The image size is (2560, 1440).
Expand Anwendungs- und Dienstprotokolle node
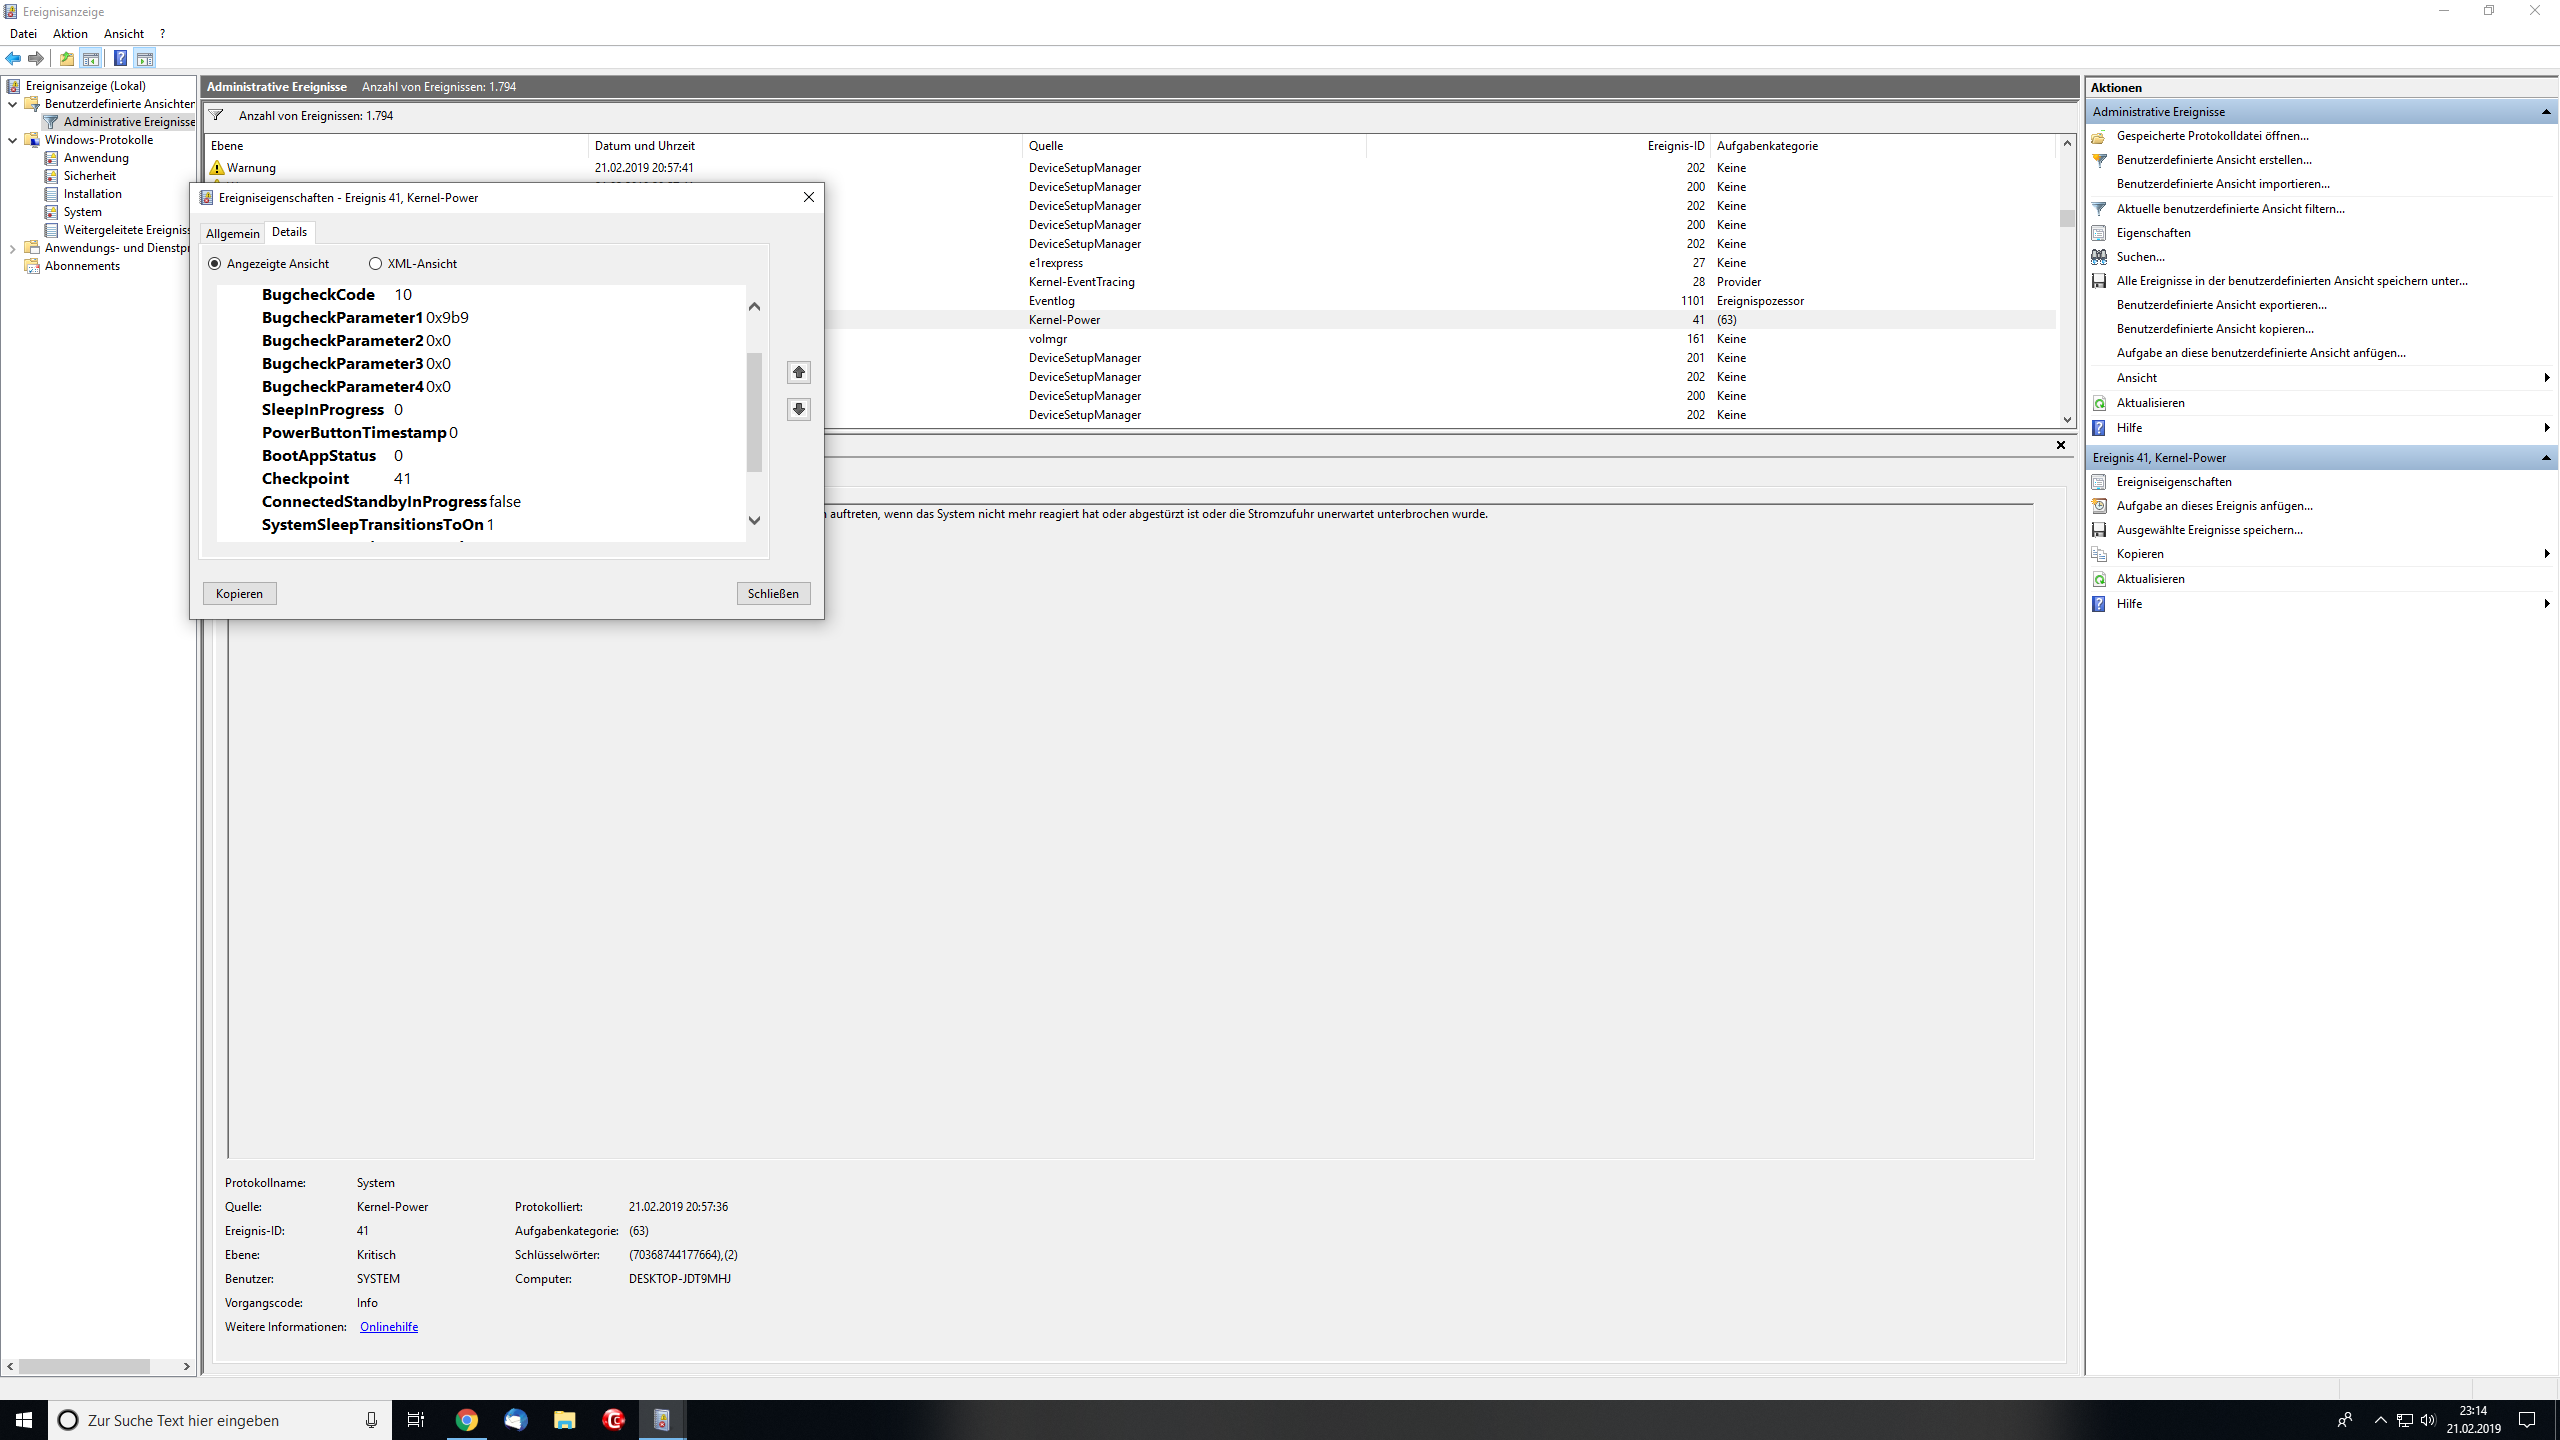[x=12, y=248]
